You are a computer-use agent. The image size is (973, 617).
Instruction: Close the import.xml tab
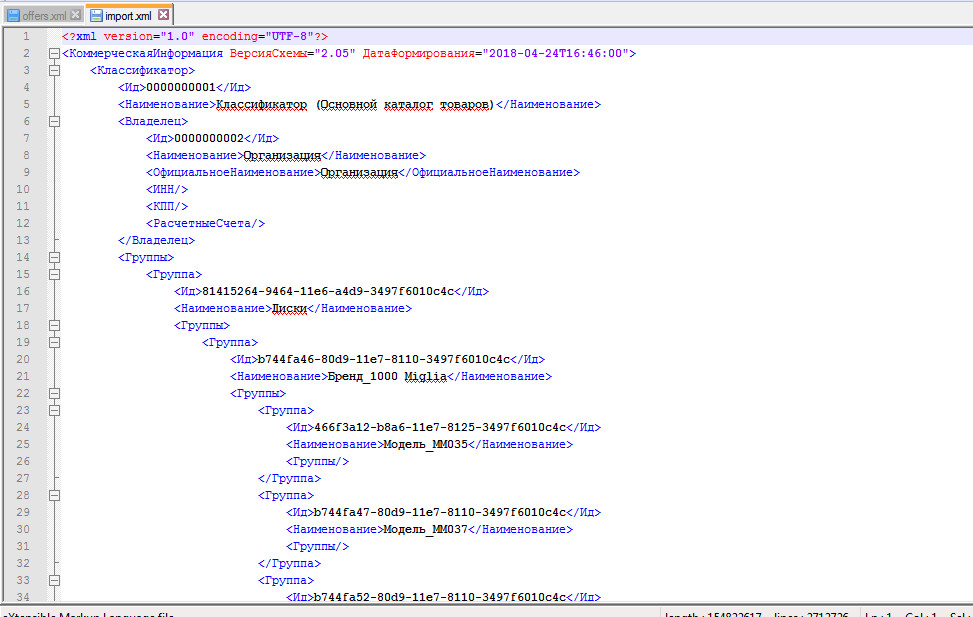(163, 15)
